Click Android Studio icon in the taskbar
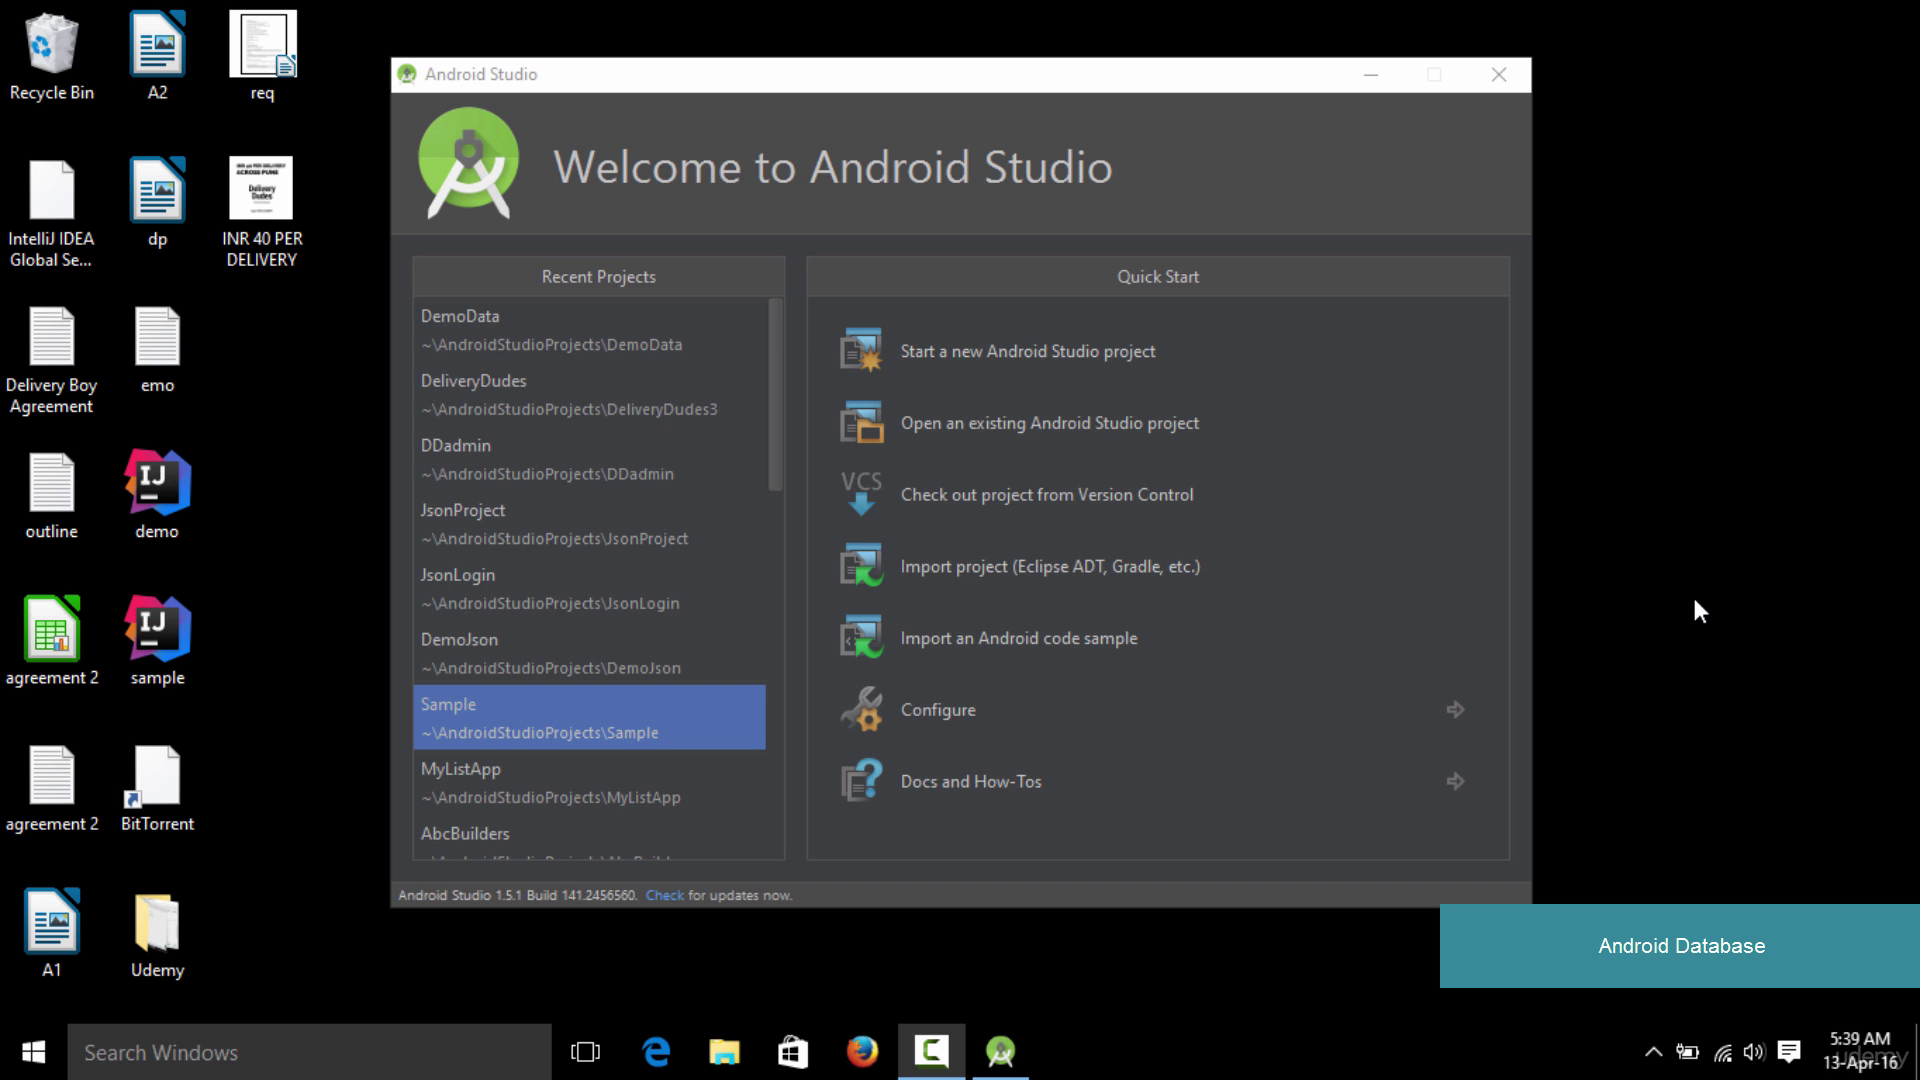This screenshot has width=1920, height=1080. [x=1000, y=1052]
